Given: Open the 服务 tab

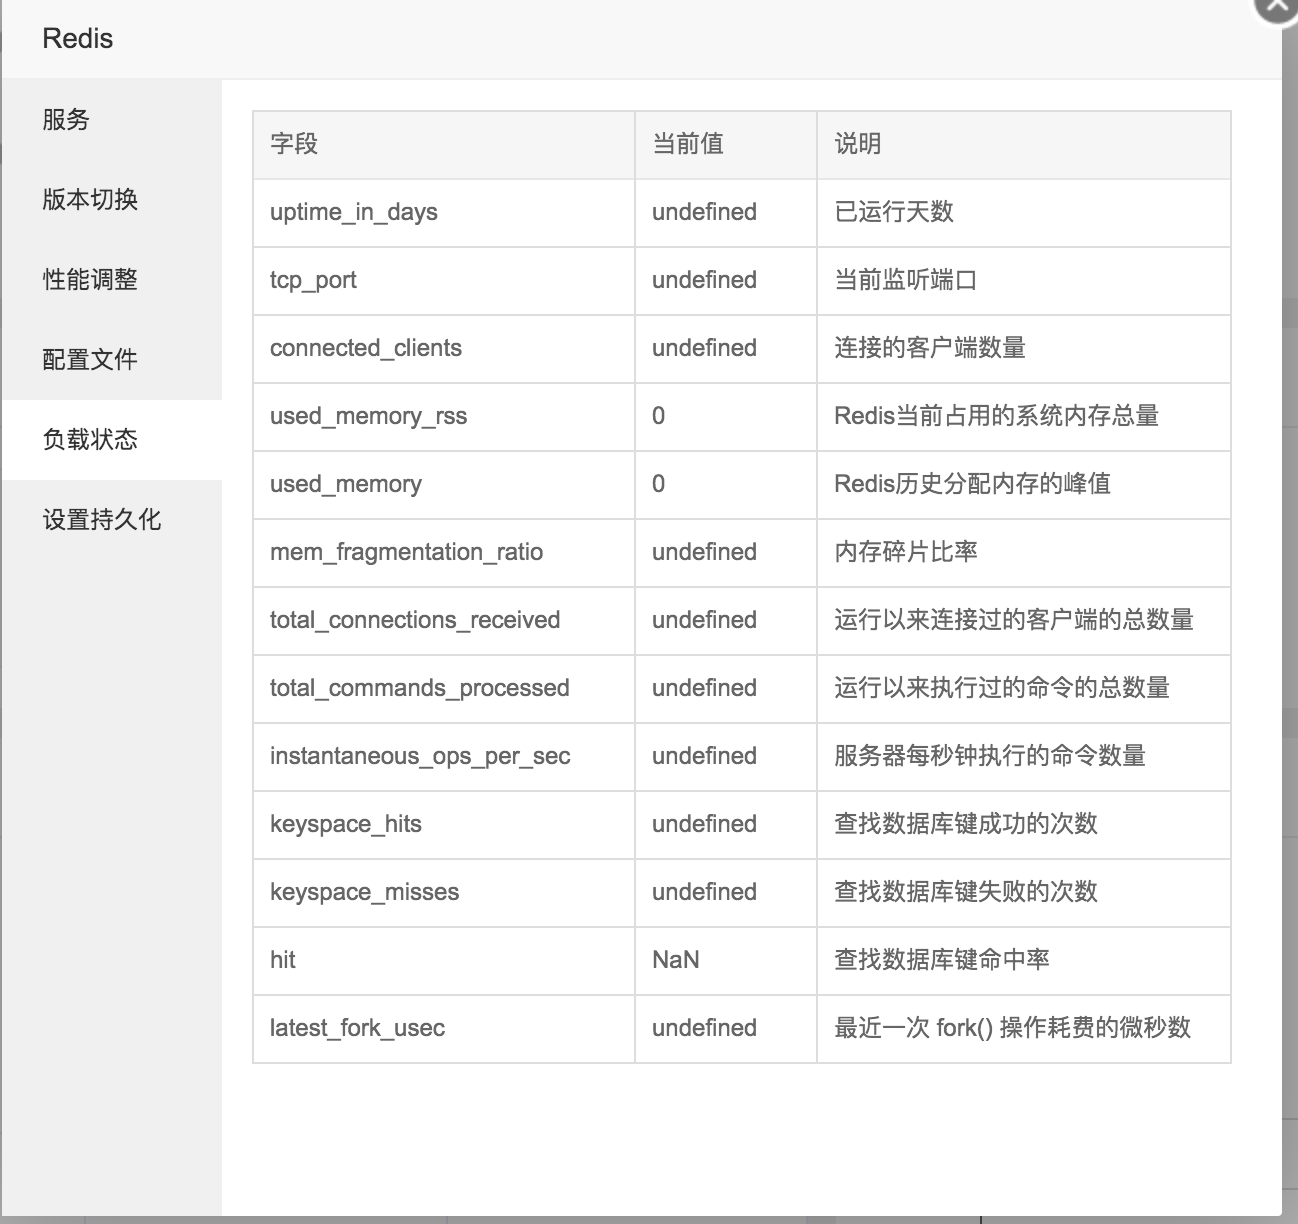Looking at the screenshot, I should pyautogui.click(x=111, y=120).
